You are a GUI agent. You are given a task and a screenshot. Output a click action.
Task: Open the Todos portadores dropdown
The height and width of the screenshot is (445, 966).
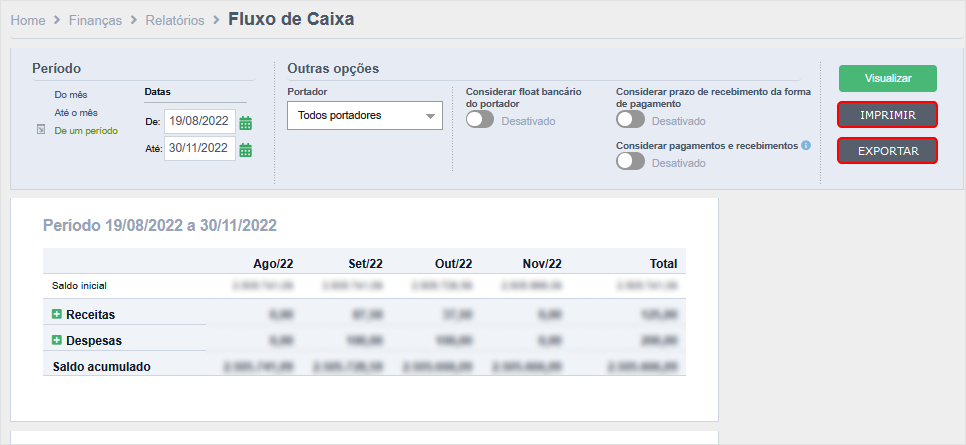365,115
